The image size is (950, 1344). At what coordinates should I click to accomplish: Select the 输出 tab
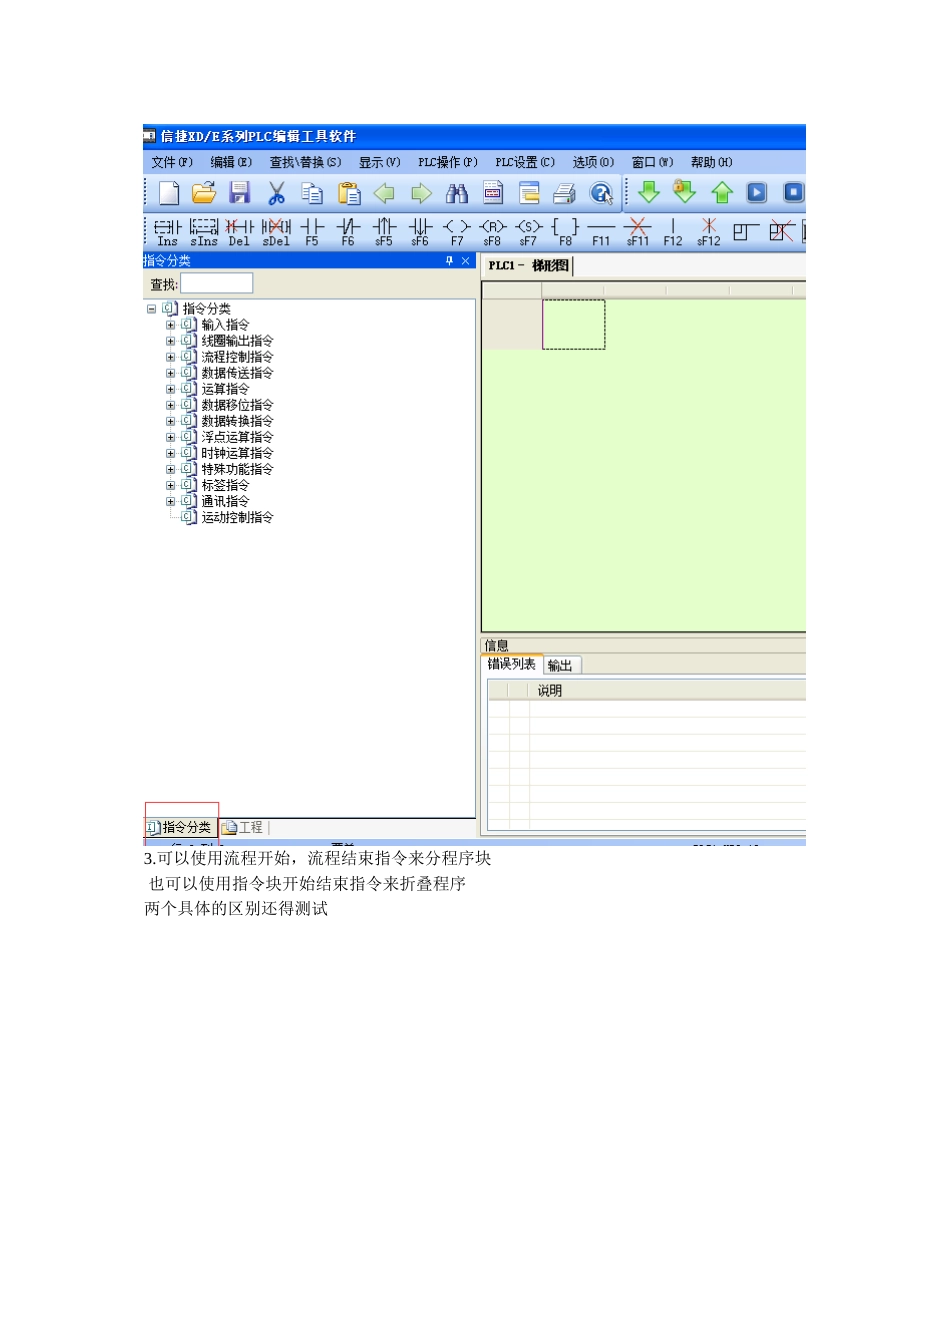click(561, 665)
